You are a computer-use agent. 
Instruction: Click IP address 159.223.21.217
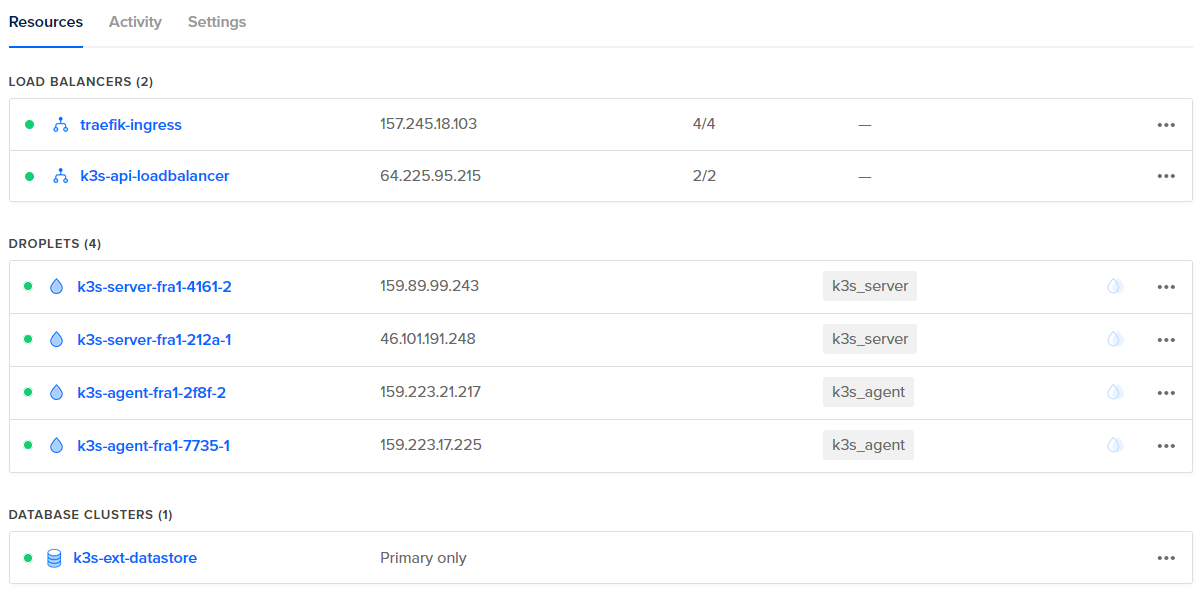pos(431,392)
